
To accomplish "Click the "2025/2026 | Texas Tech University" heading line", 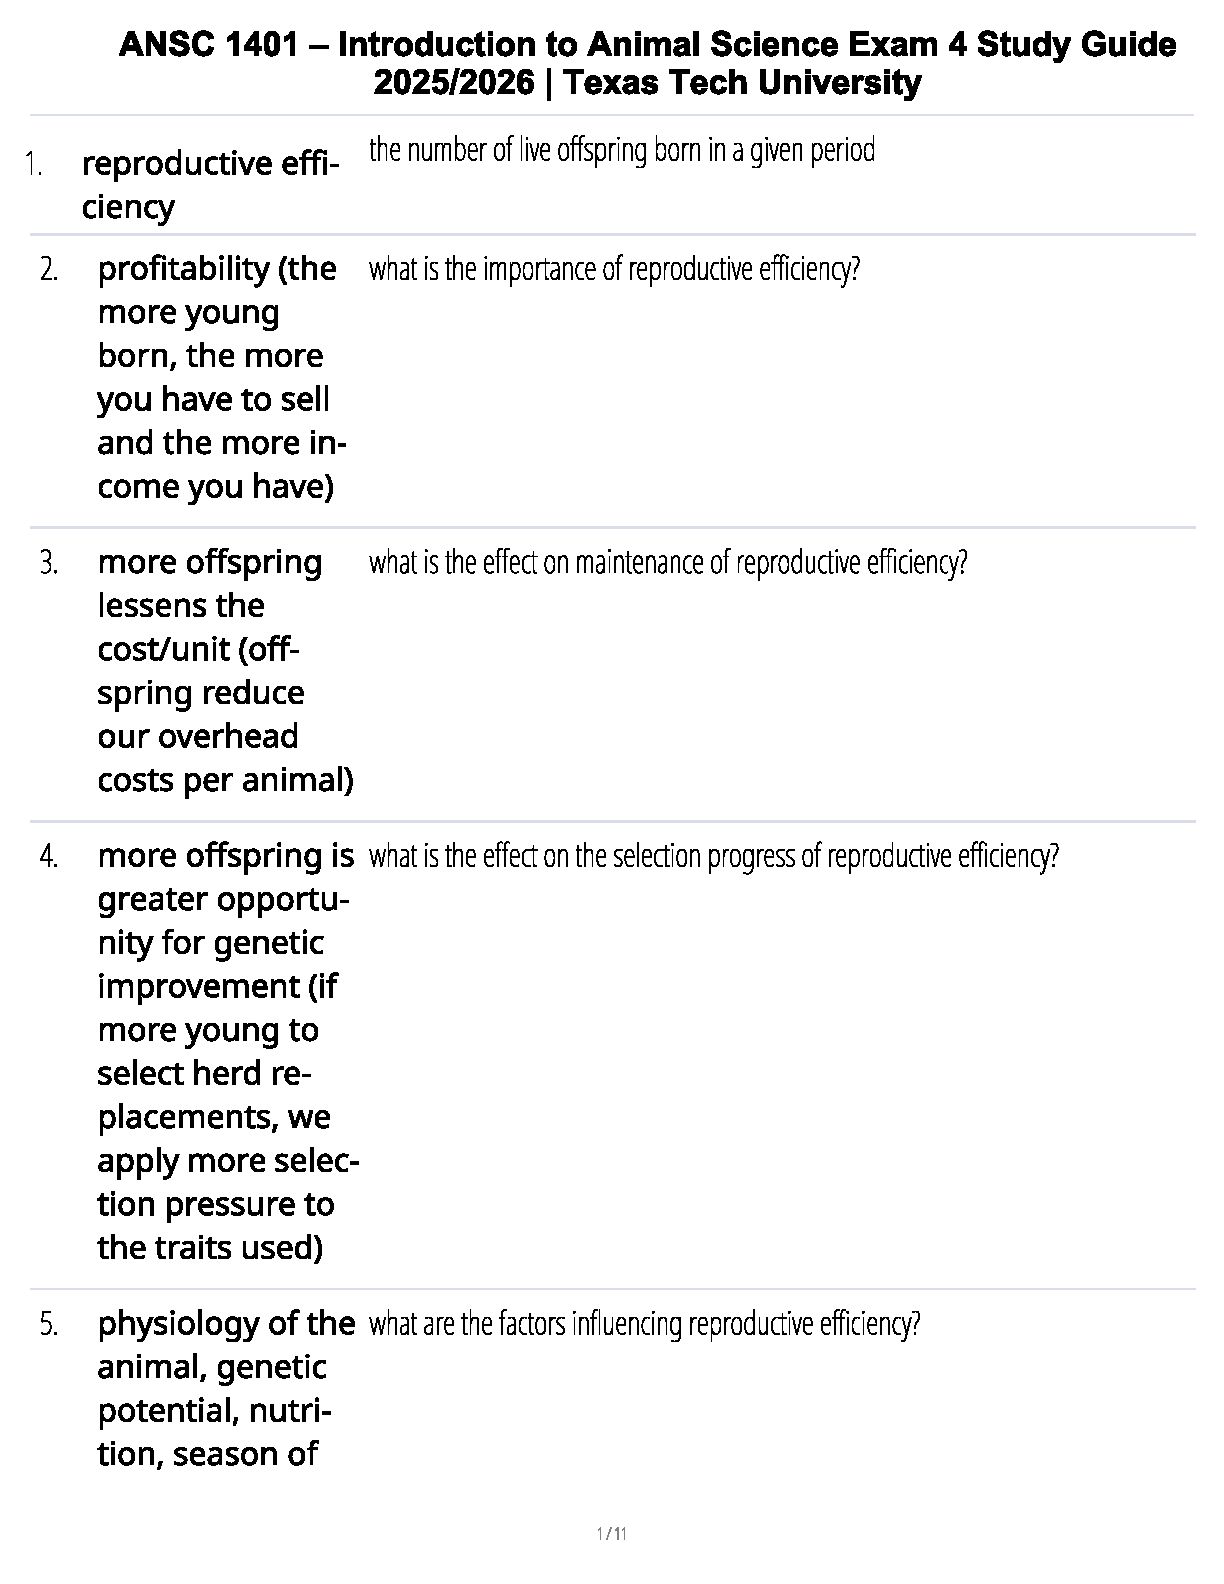I will tap(647, 82).
